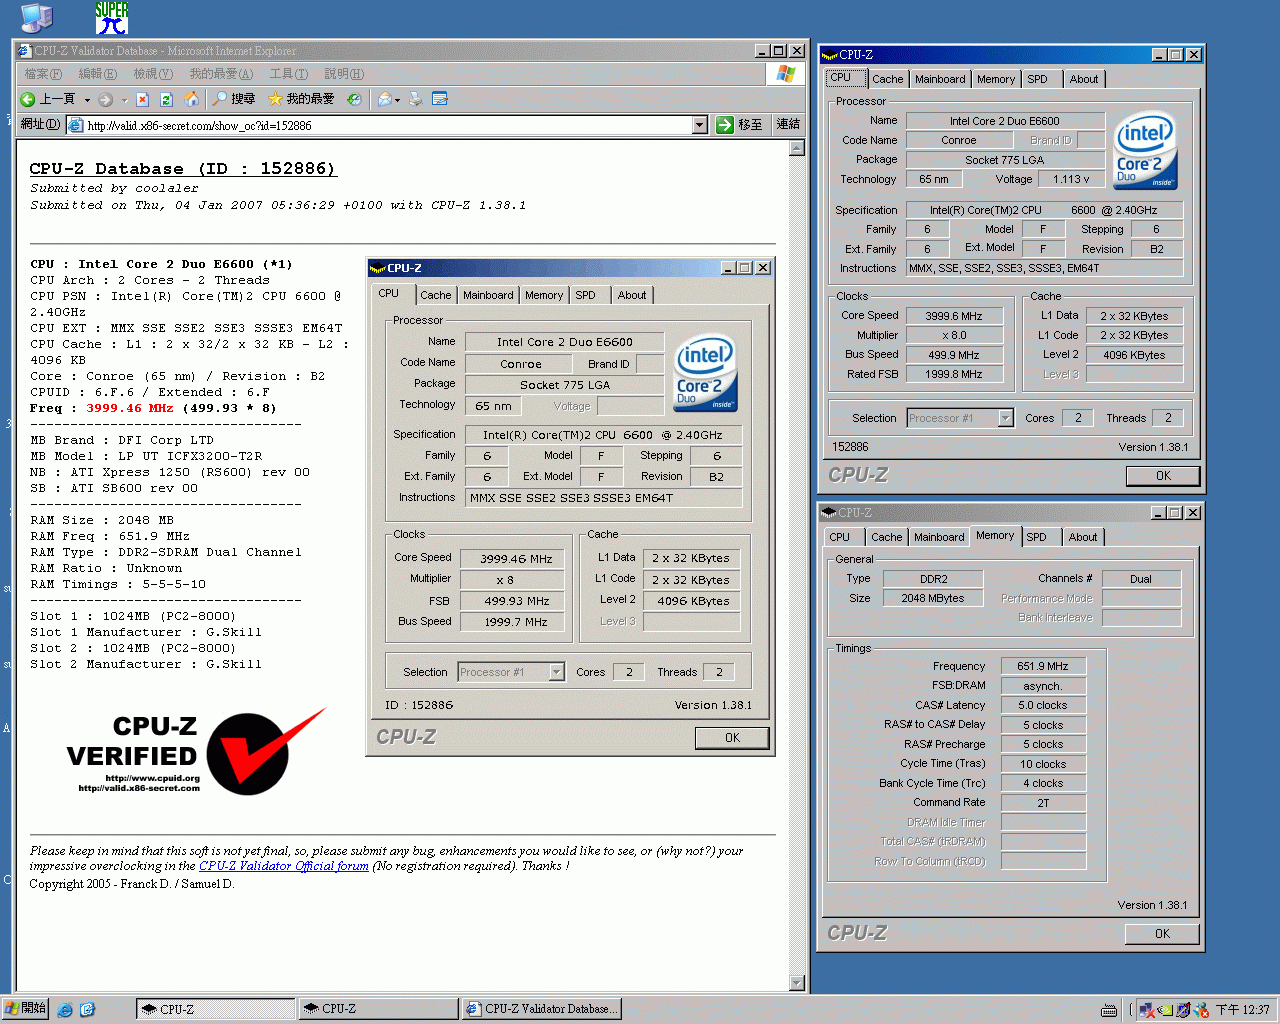Switch to Cache tab in lower CPU-Z window
1280x1024 pixels.
(x=886, y=537)
